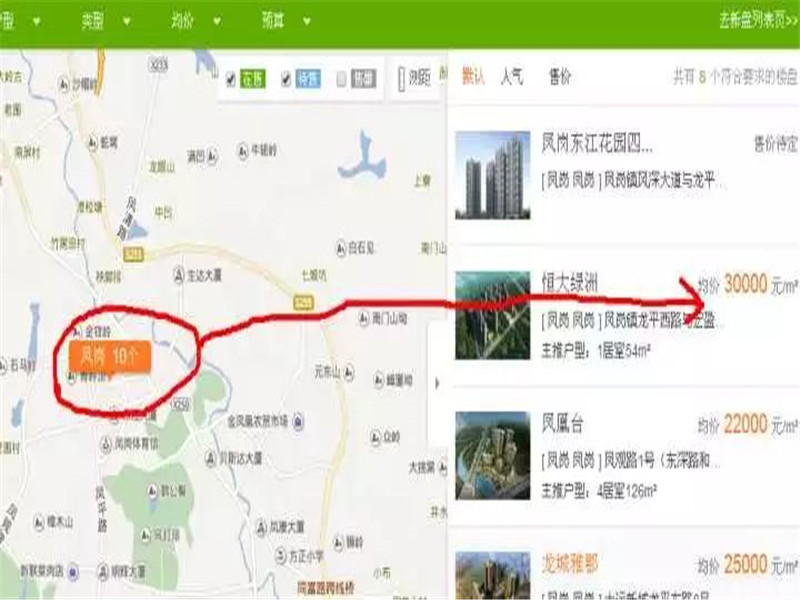Click the 主推户型: 4居室126m² text
Viewport: 800px width, 600px height.
598,491
